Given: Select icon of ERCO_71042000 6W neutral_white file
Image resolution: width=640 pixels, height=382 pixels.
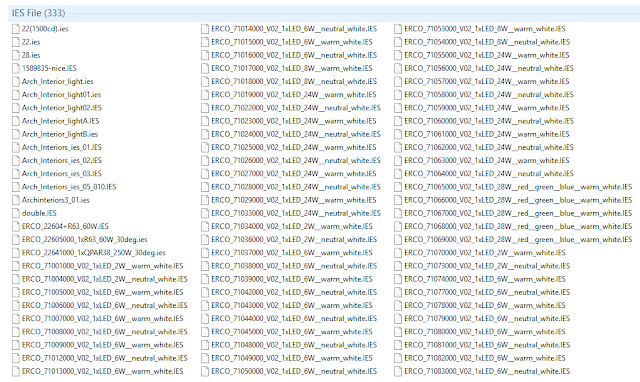Looking at the screenshot, I should pos(205,292).
